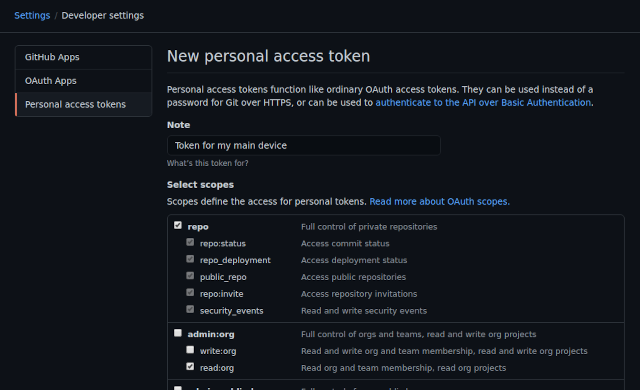Screen dimensions: 640x390
Task: Enable the admin:org scope checkbox
Action: (178, 333)
